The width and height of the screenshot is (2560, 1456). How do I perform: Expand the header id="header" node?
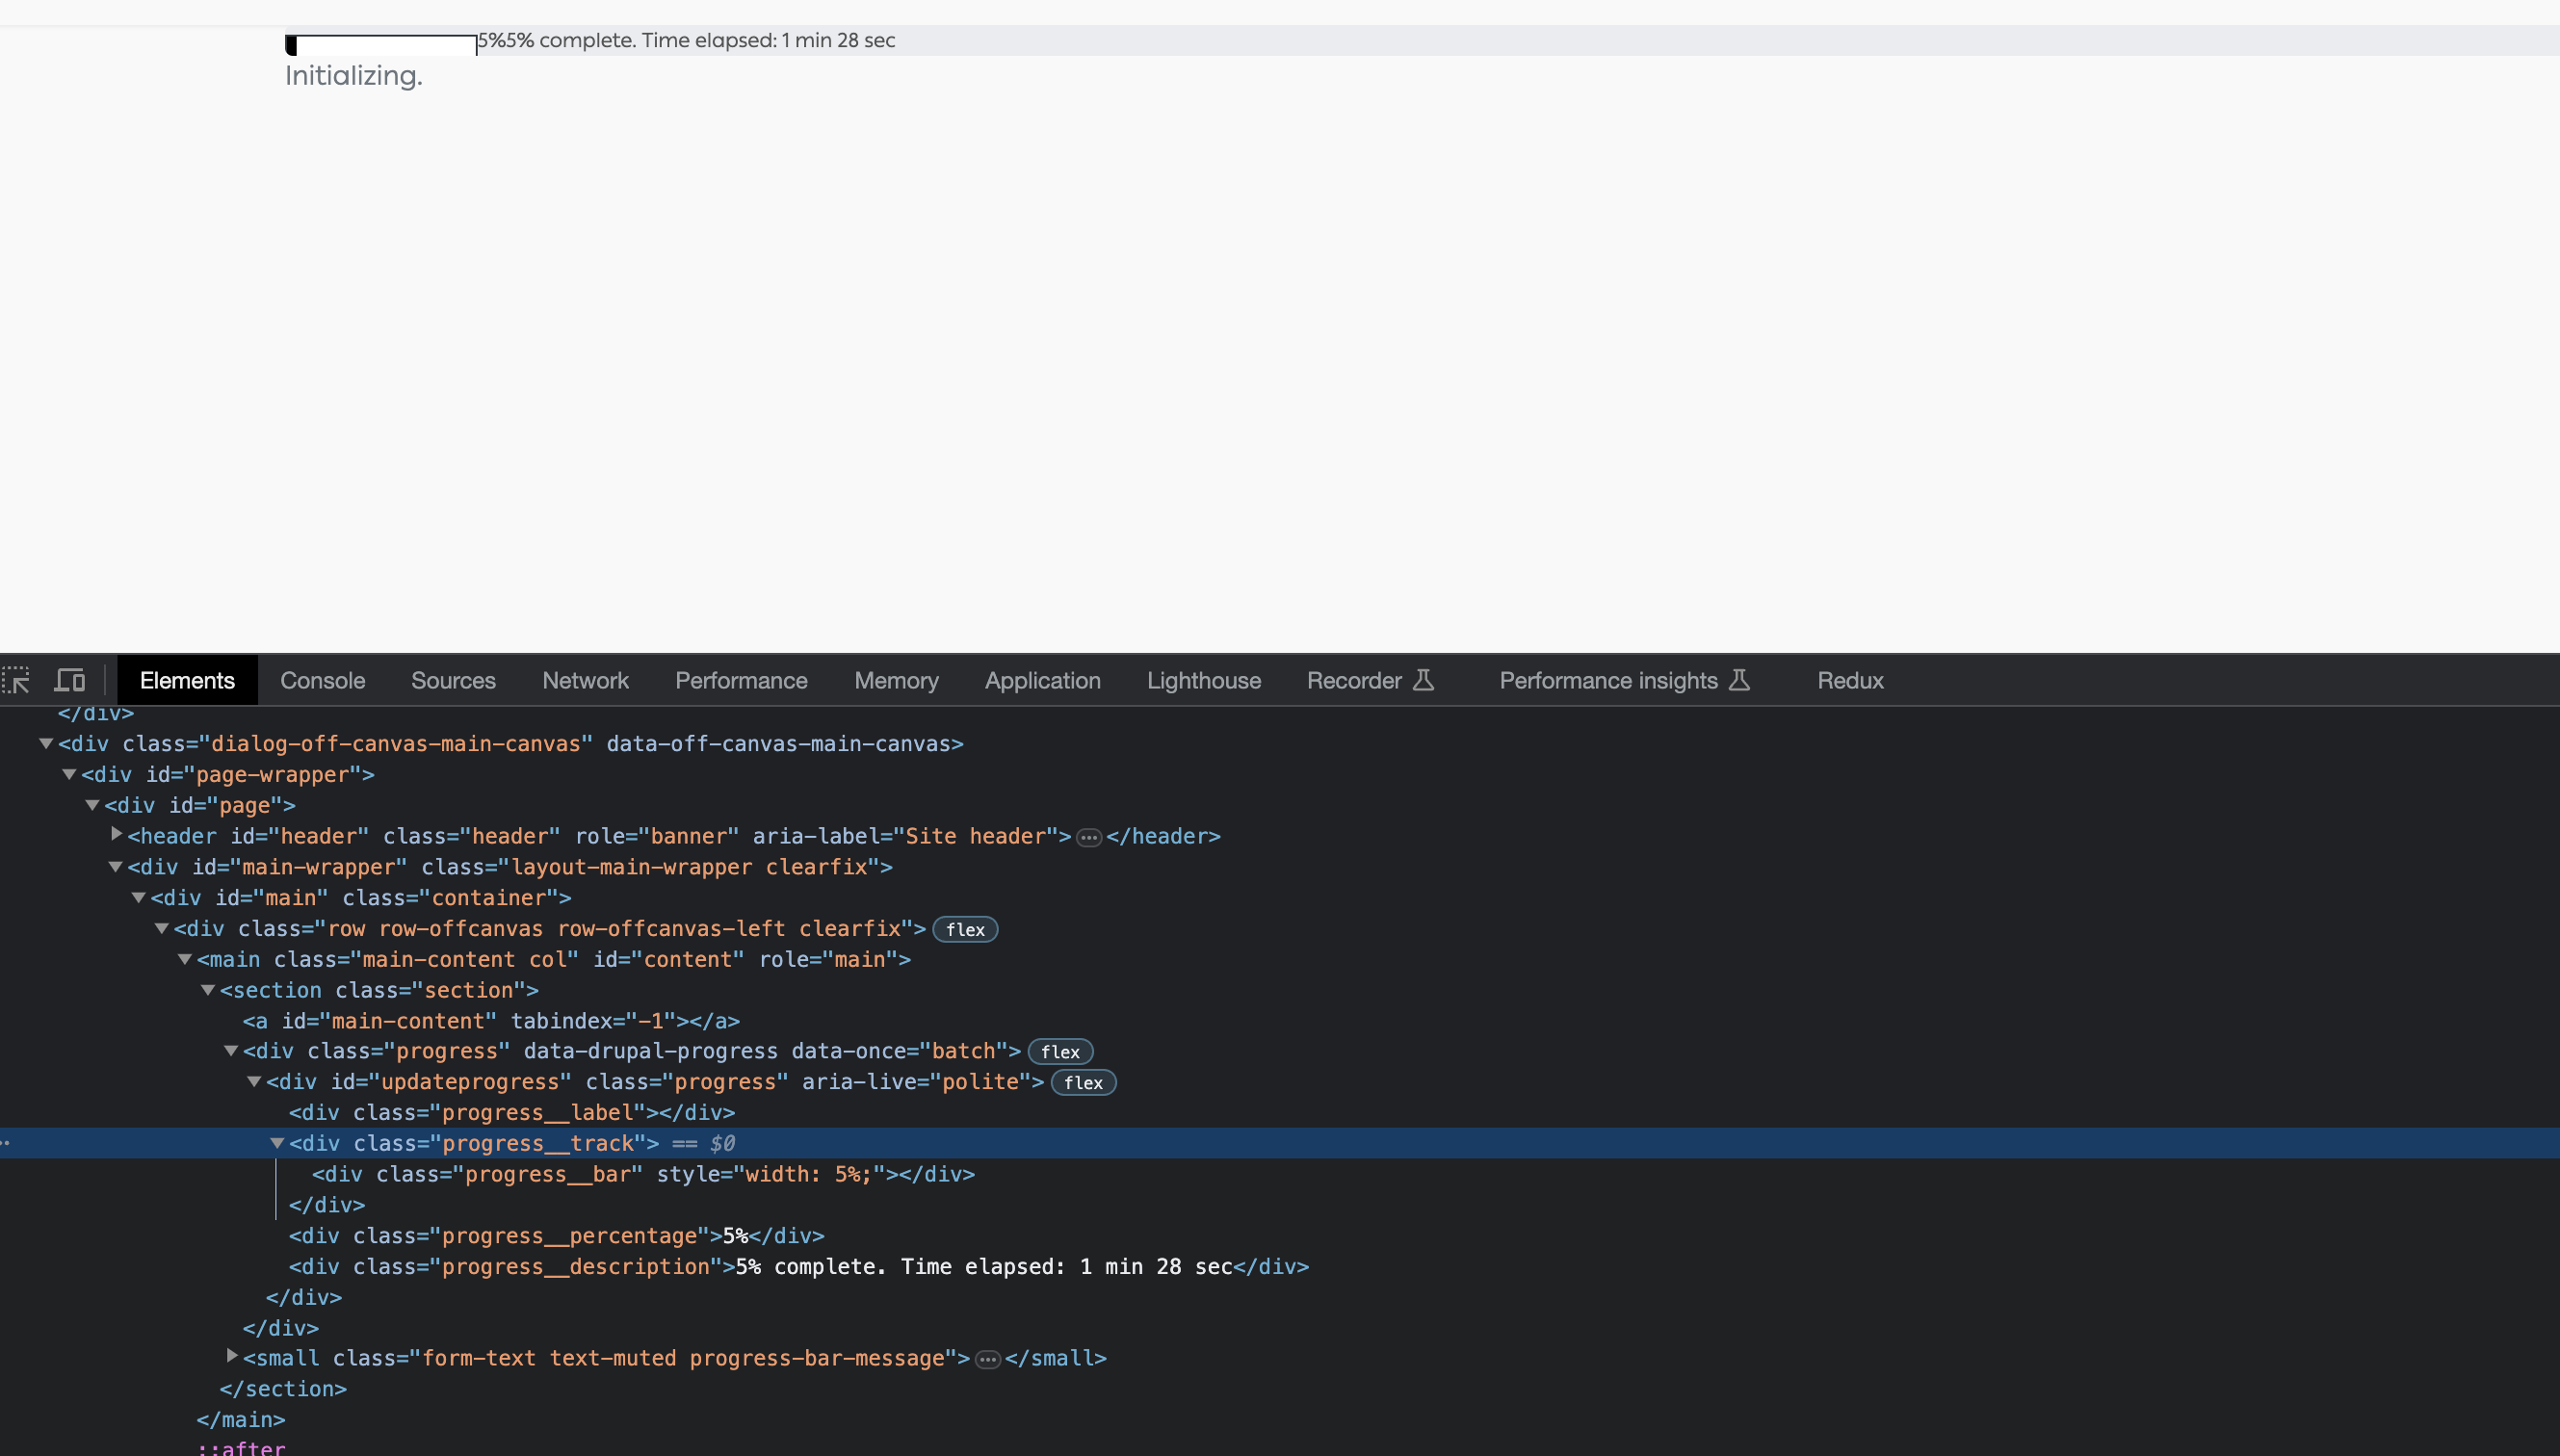pyautogui.click(x=117, y=834)
